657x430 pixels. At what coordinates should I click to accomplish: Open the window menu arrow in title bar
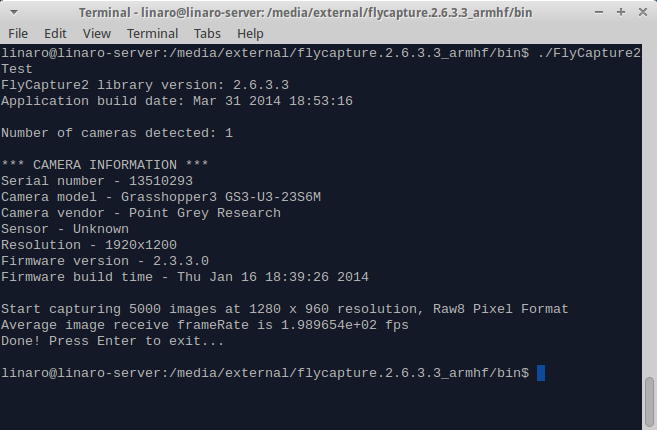[14, 13]
